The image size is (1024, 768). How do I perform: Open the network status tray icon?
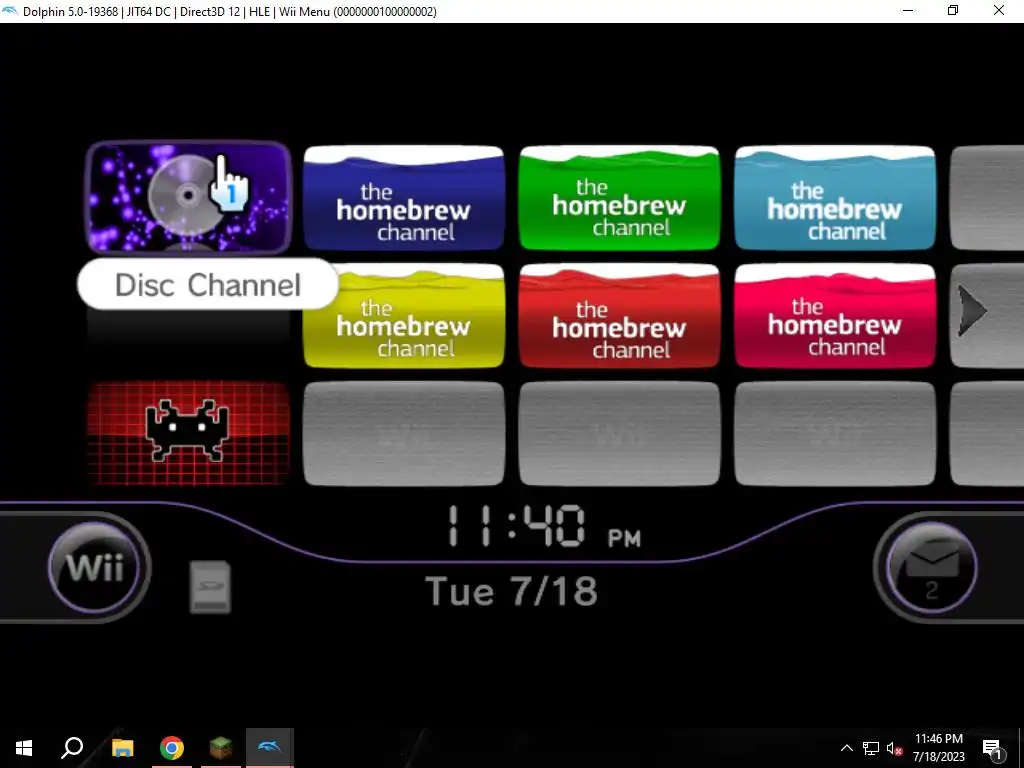(871, 748)
